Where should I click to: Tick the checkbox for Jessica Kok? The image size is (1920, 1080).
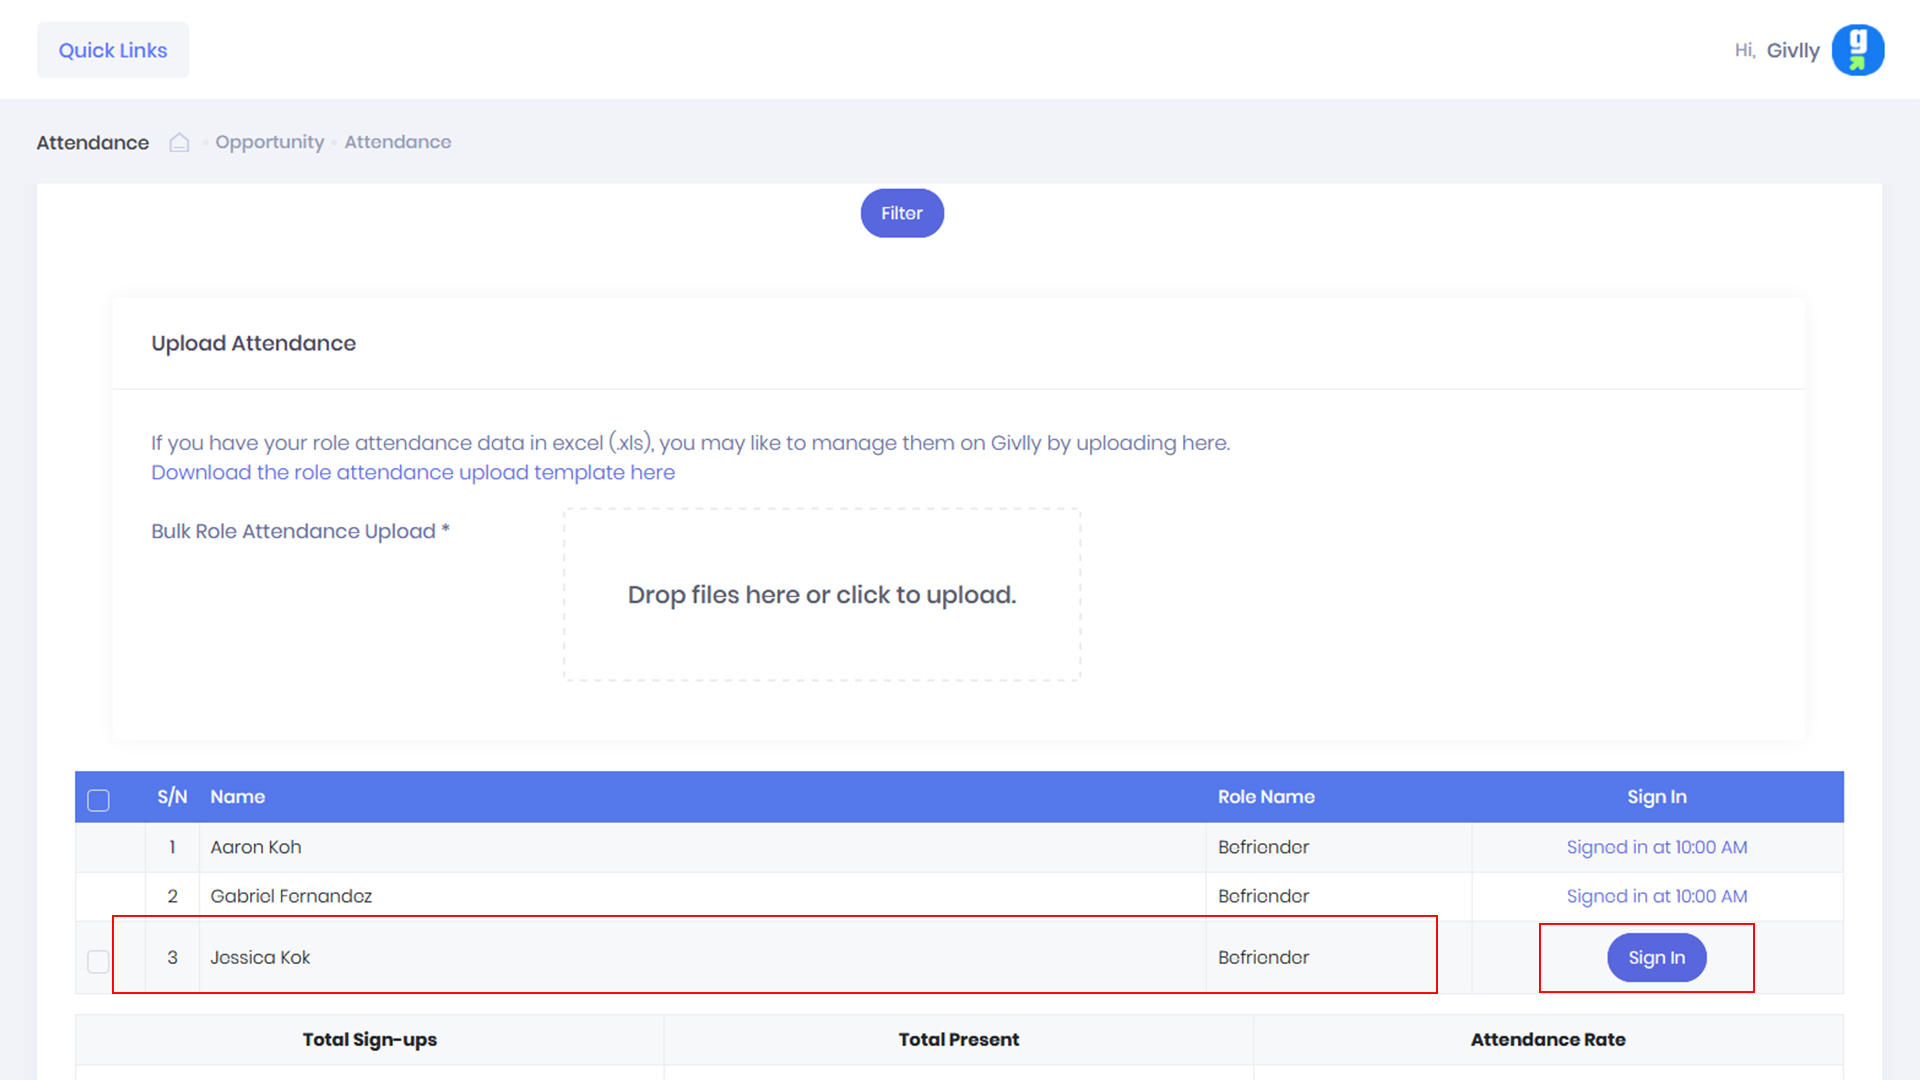[98, 961]
